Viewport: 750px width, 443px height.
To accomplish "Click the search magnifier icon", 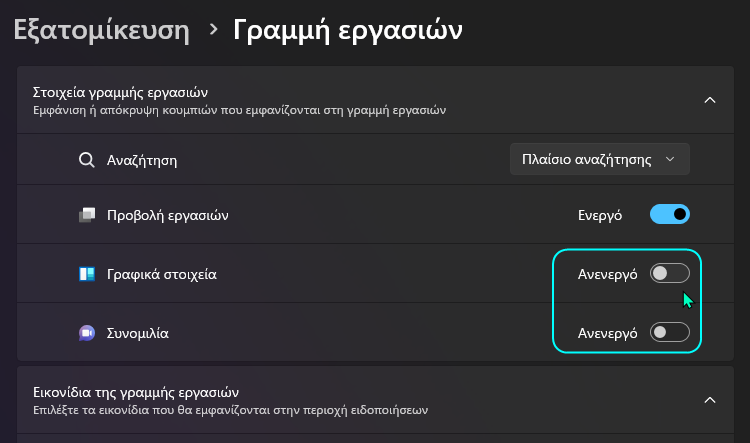I will click(87, 159).
